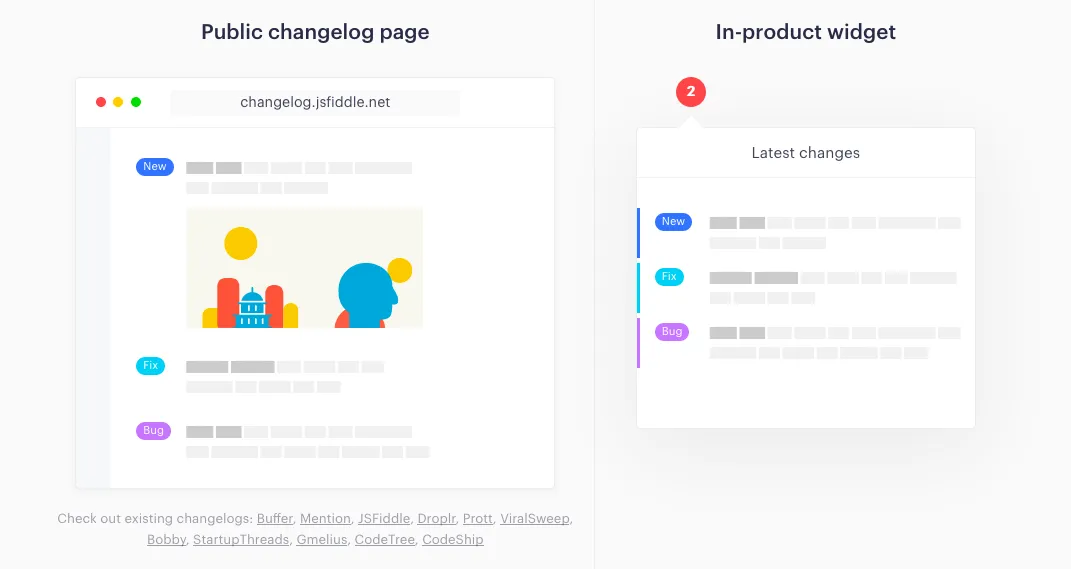Click the green window dot in mock browser
The image size is (1071, 569).
(x=136, y=102)
